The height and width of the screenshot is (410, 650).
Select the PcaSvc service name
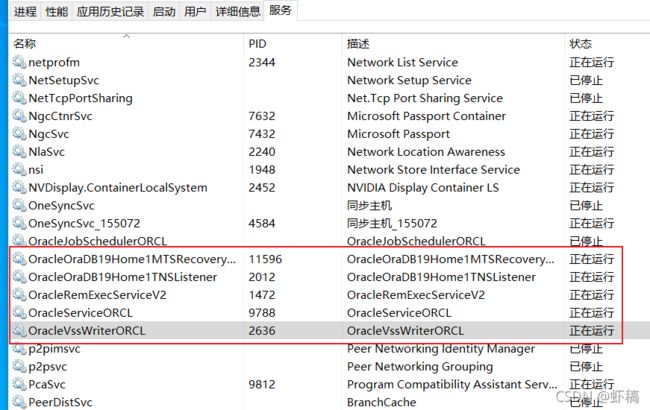coord(47,384)
